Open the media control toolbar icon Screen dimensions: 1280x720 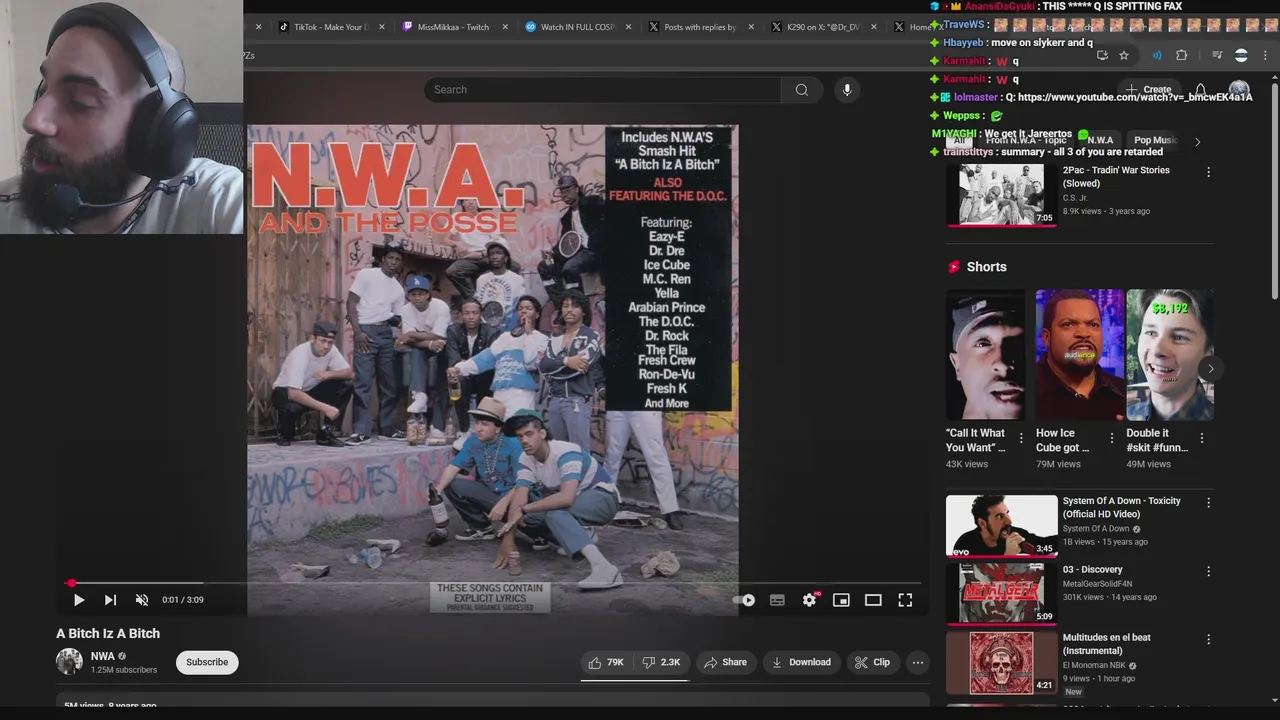point(1217,55)
